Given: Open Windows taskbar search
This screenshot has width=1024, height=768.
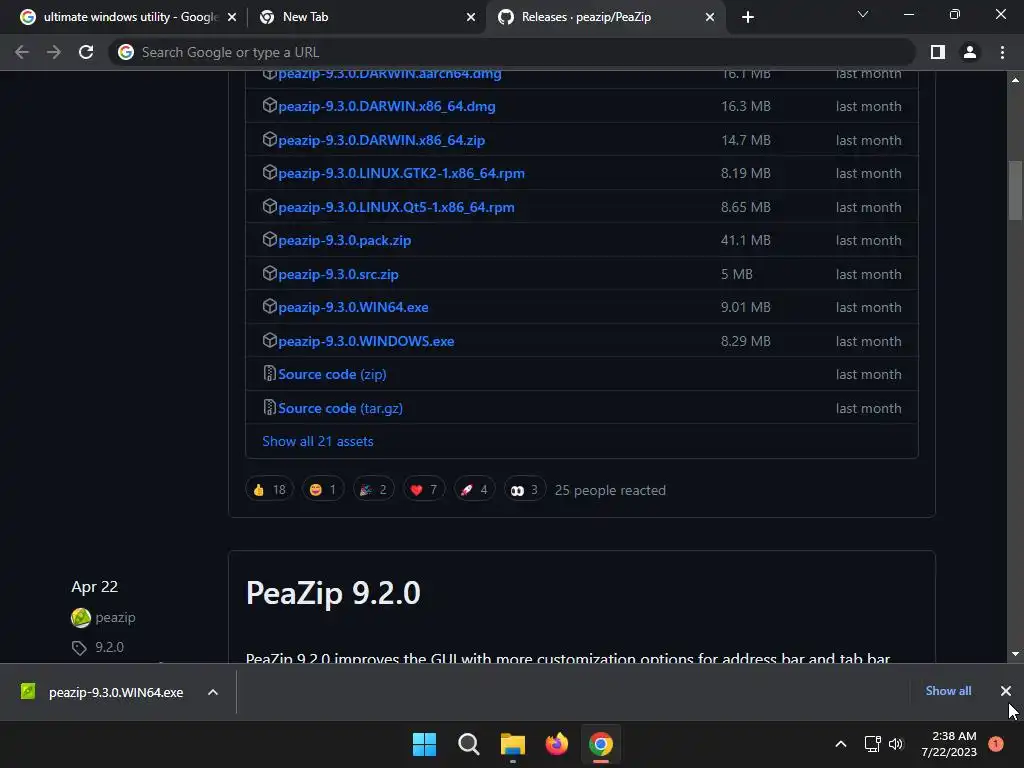Looking at the screenshot, I should (x=469, y=744).
